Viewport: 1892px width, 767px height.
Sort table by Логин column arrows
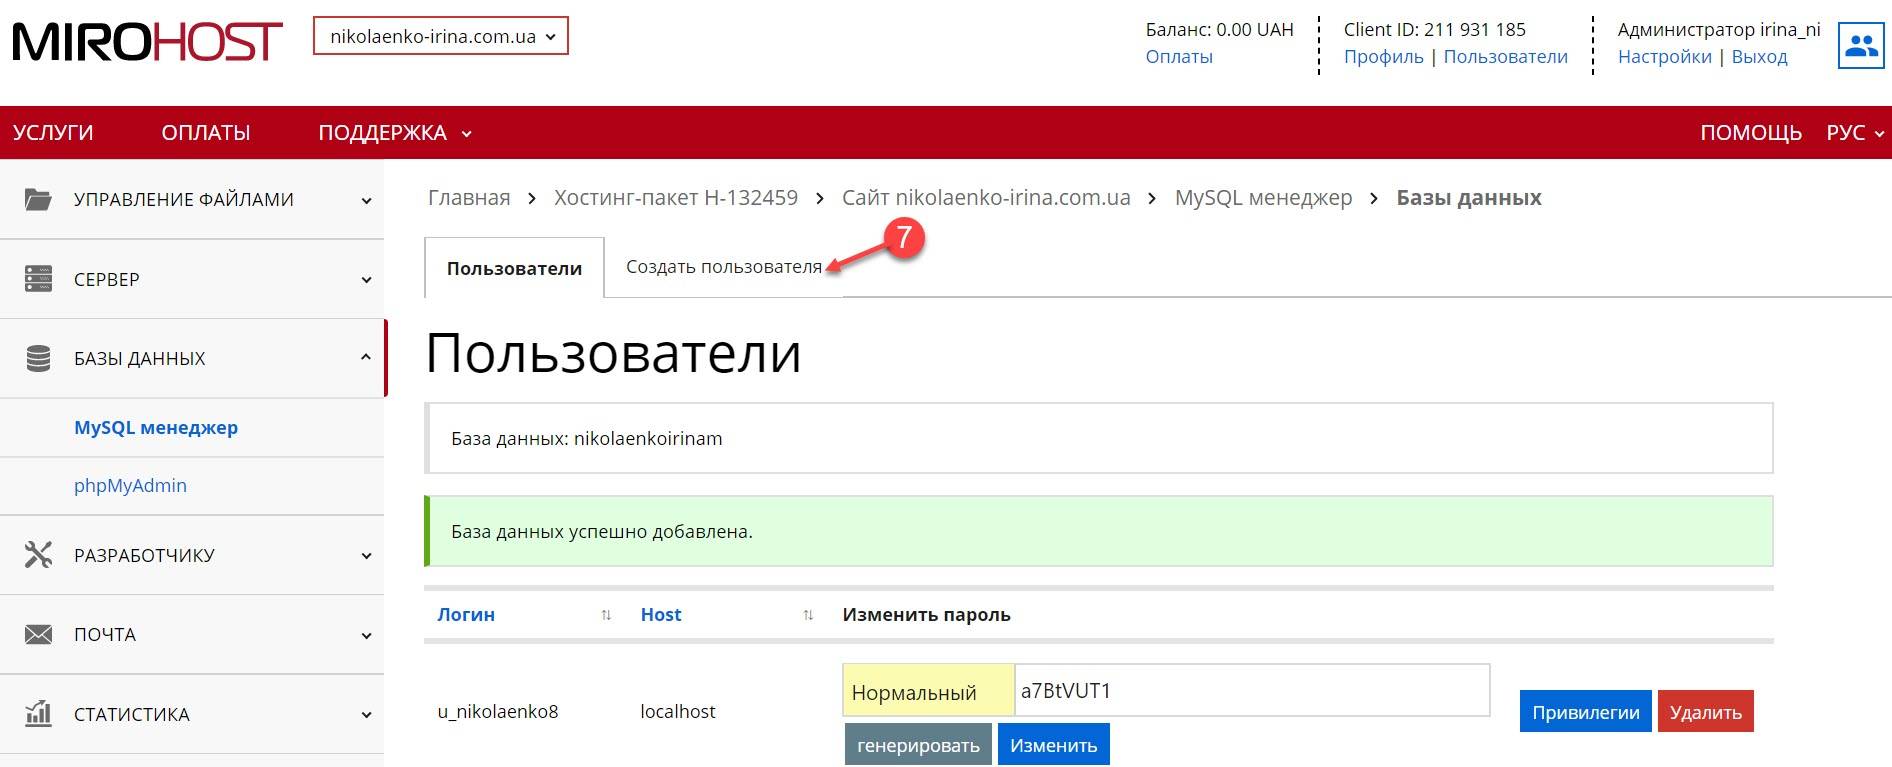point(606,615)
